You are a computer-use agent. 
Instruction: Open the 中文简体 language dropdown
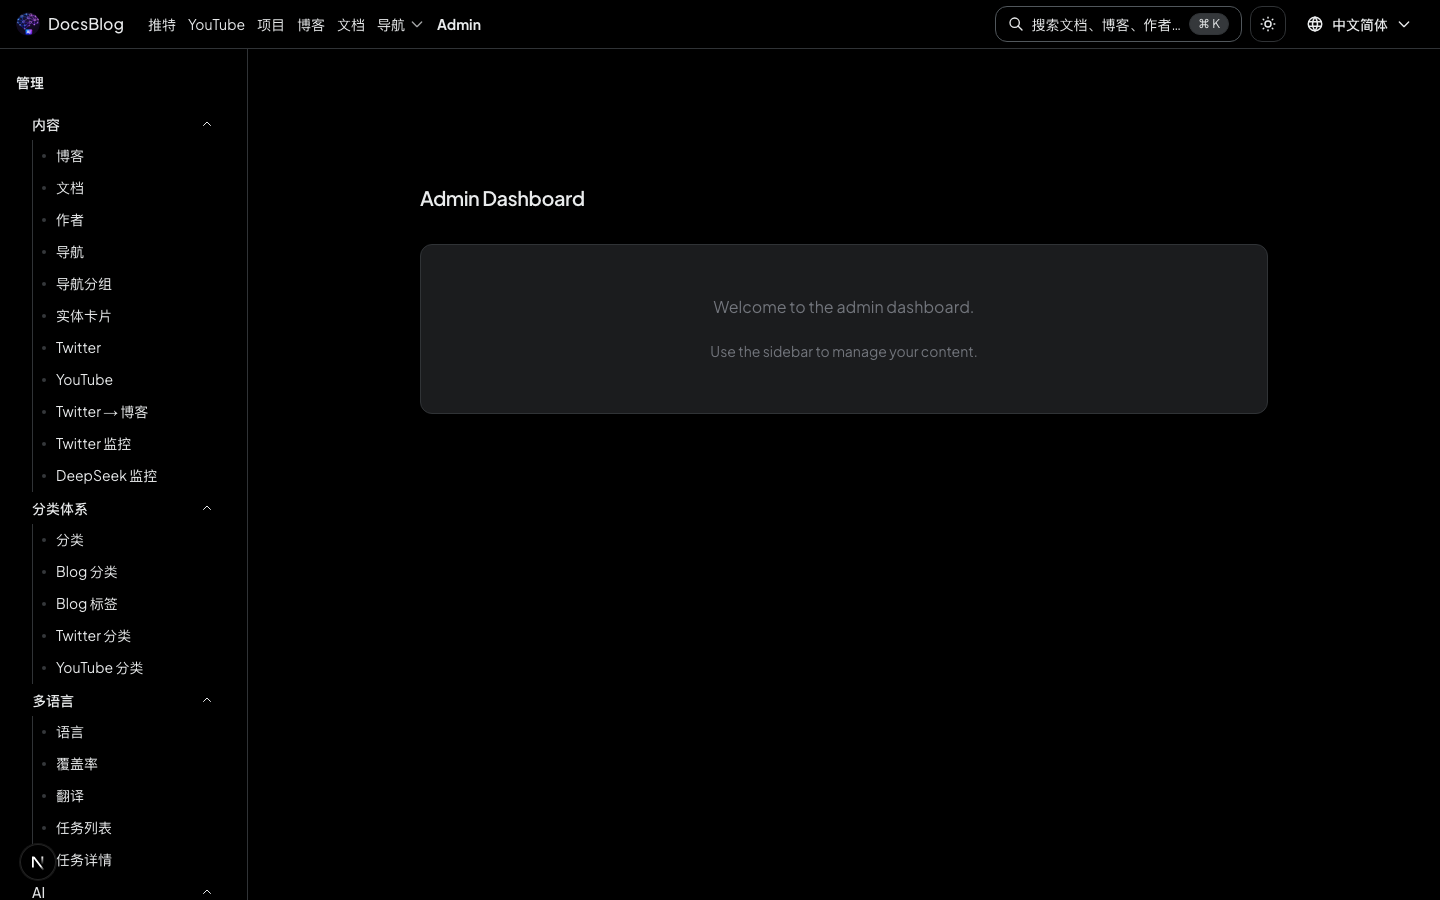[1360, 24]
